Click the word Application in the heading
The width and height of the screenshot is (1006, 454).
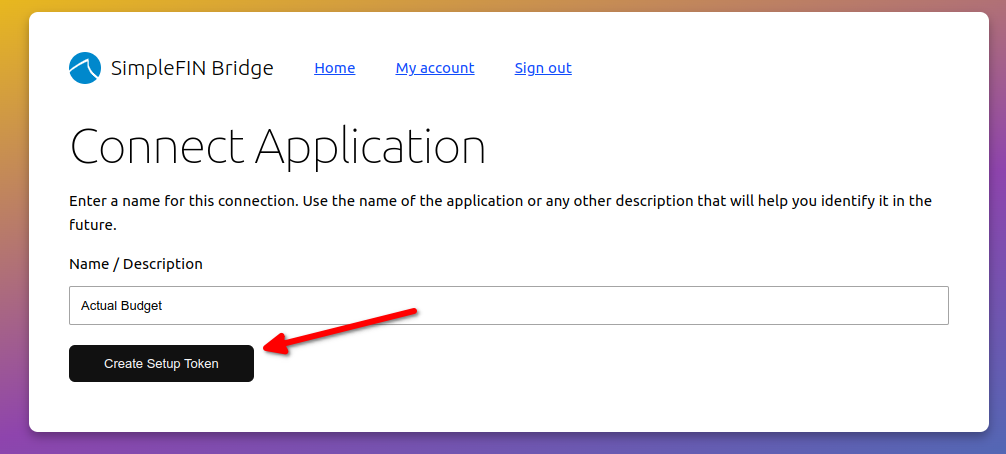click(370, 147)
